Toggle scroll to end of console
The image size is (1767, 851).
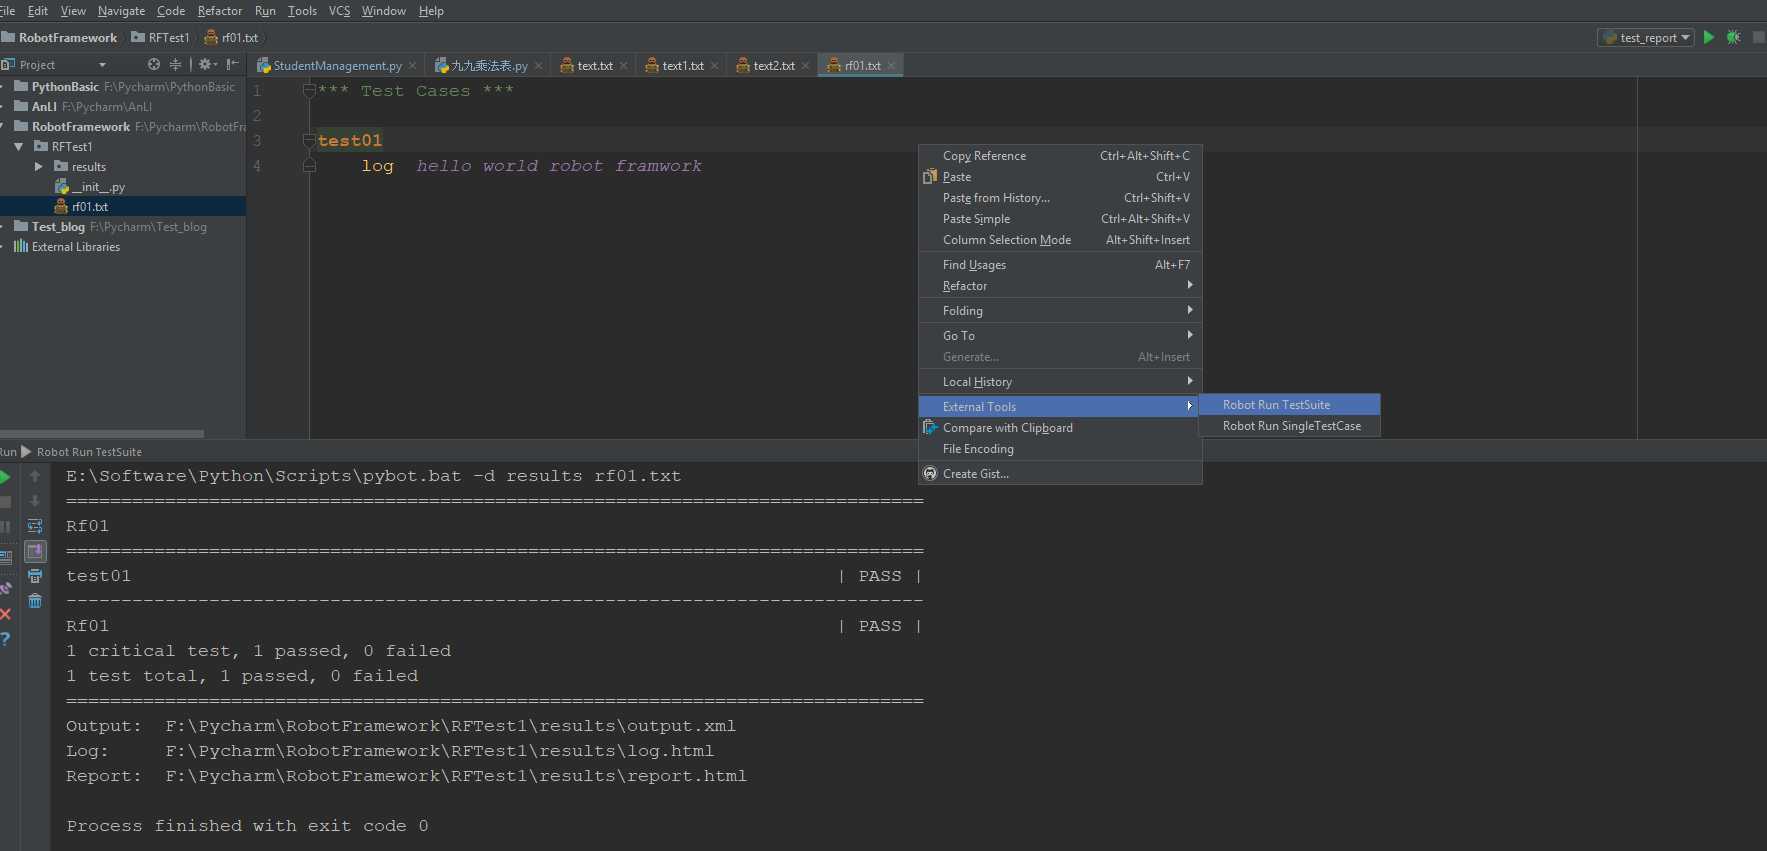[x=35, y=551]
